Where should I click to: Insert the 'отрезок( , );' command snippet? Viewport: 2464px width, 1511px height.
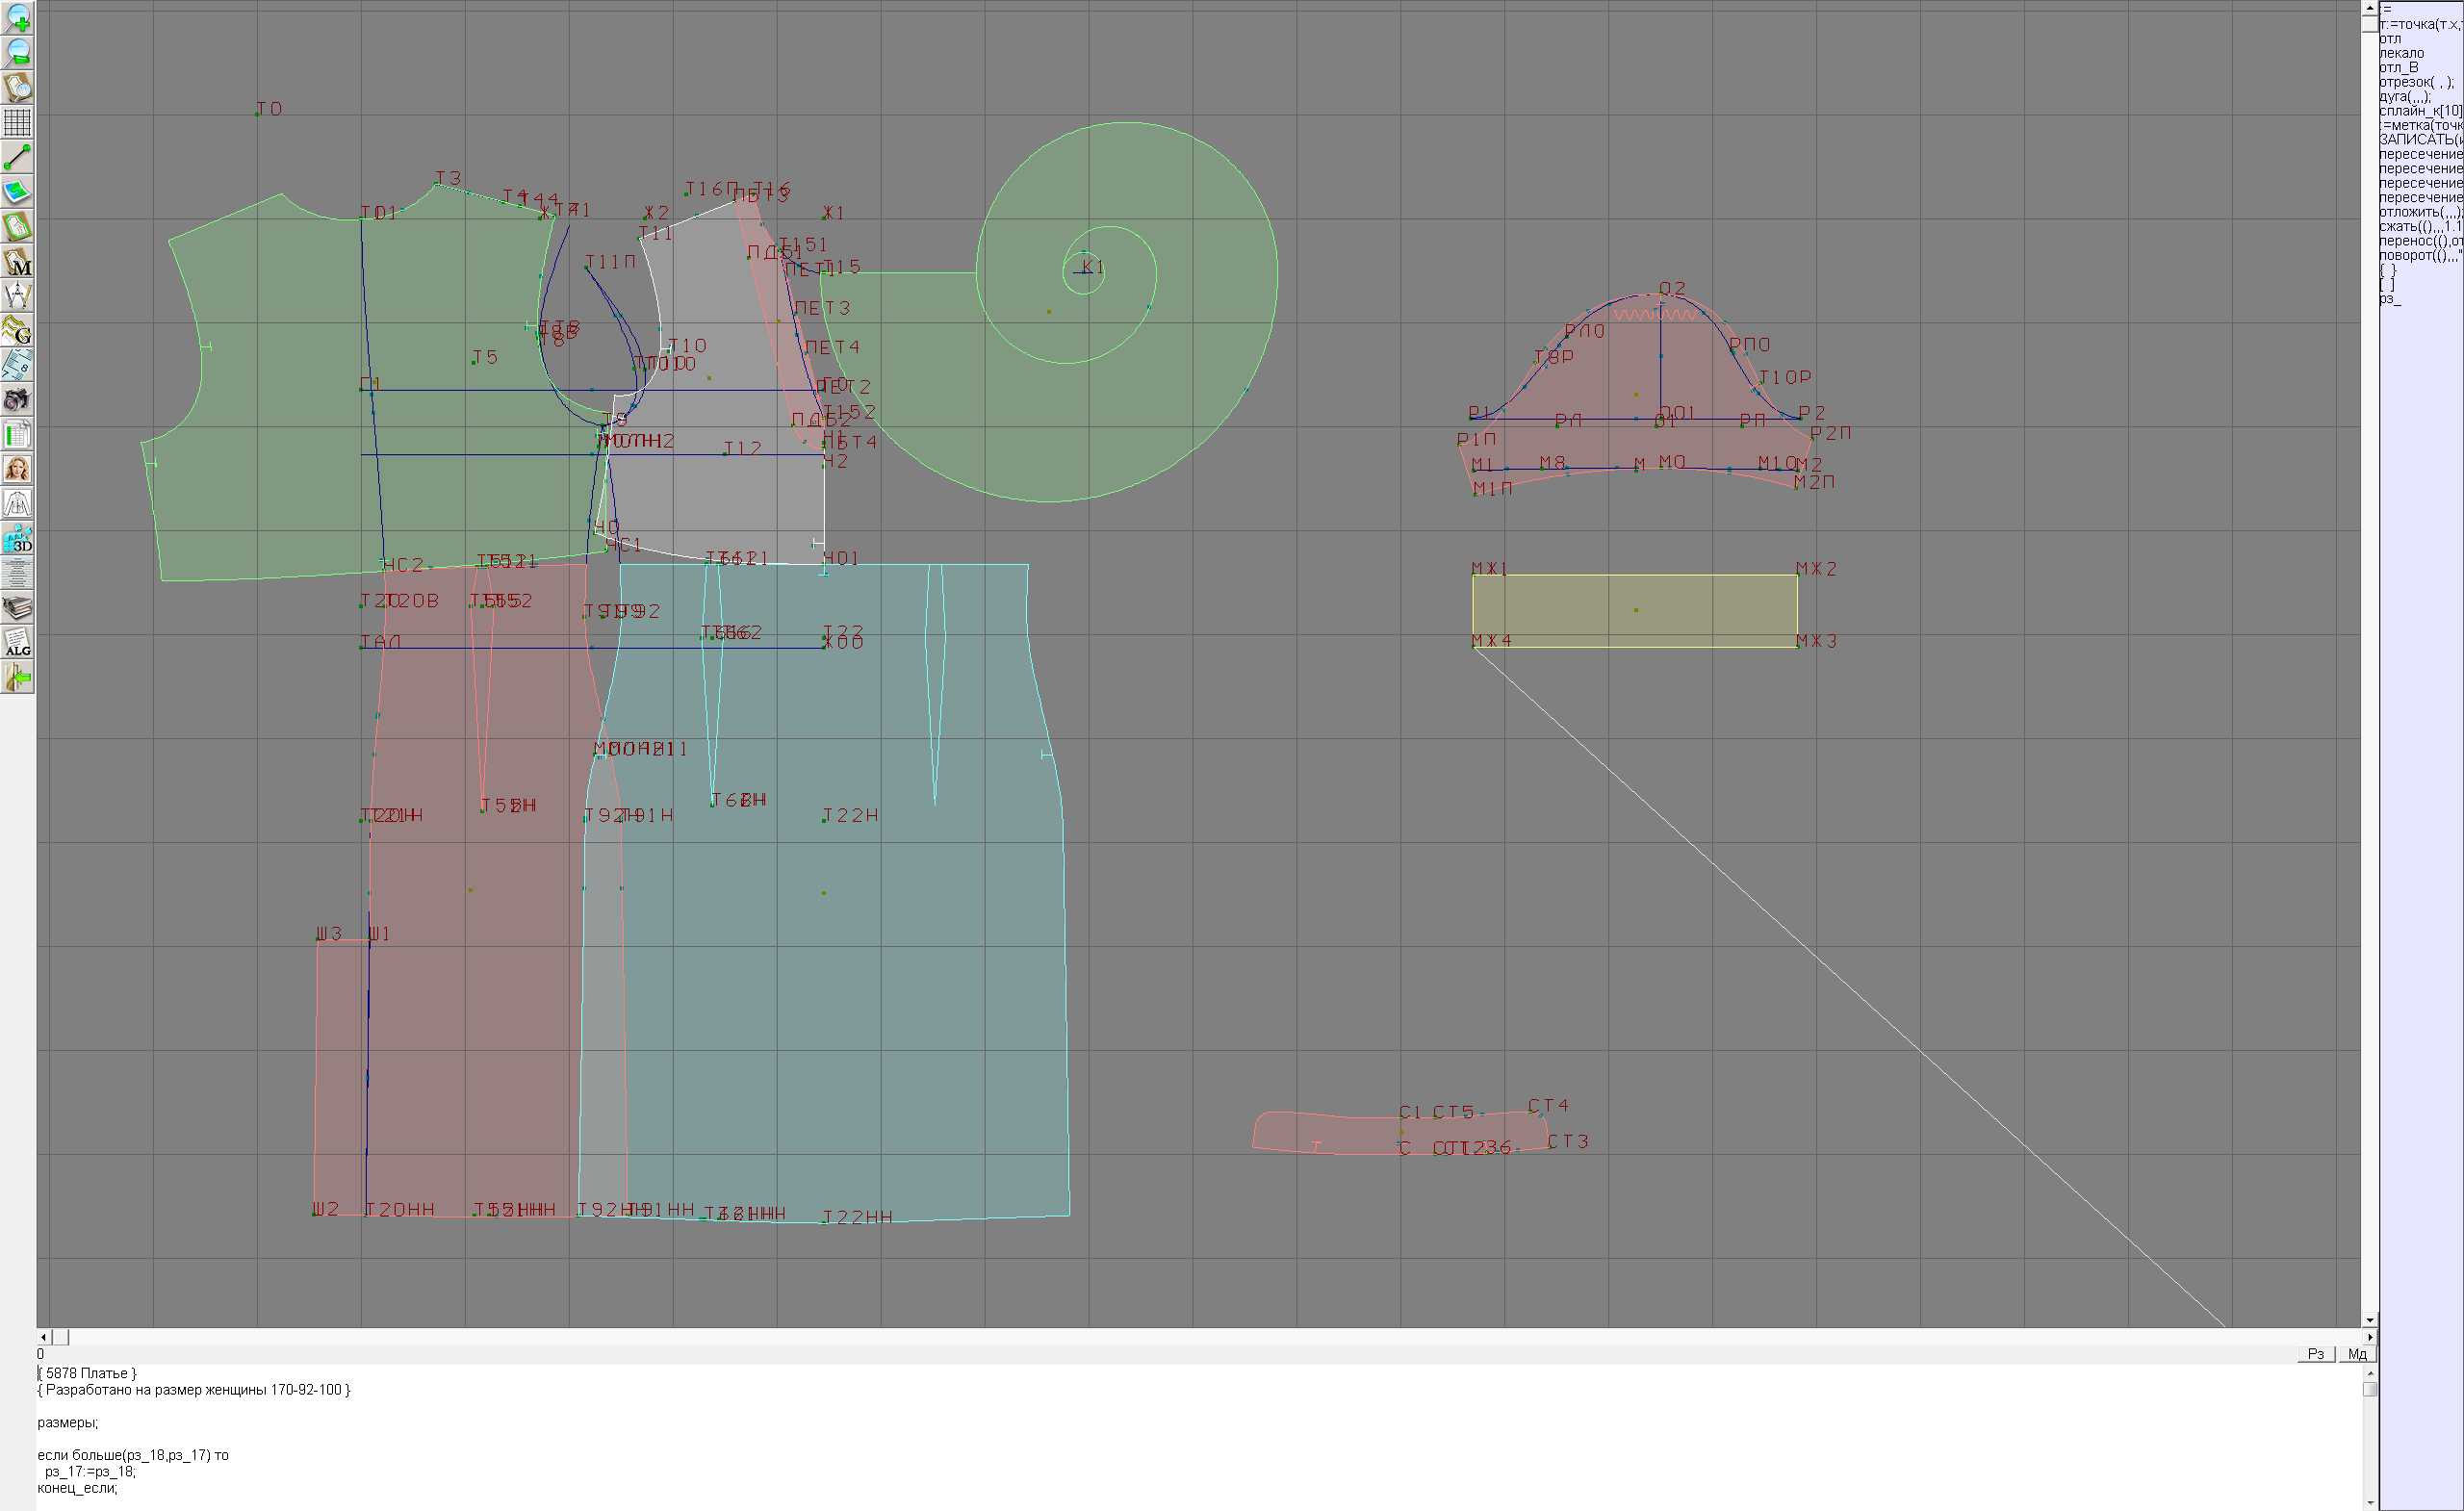(x=2415, y=82)
